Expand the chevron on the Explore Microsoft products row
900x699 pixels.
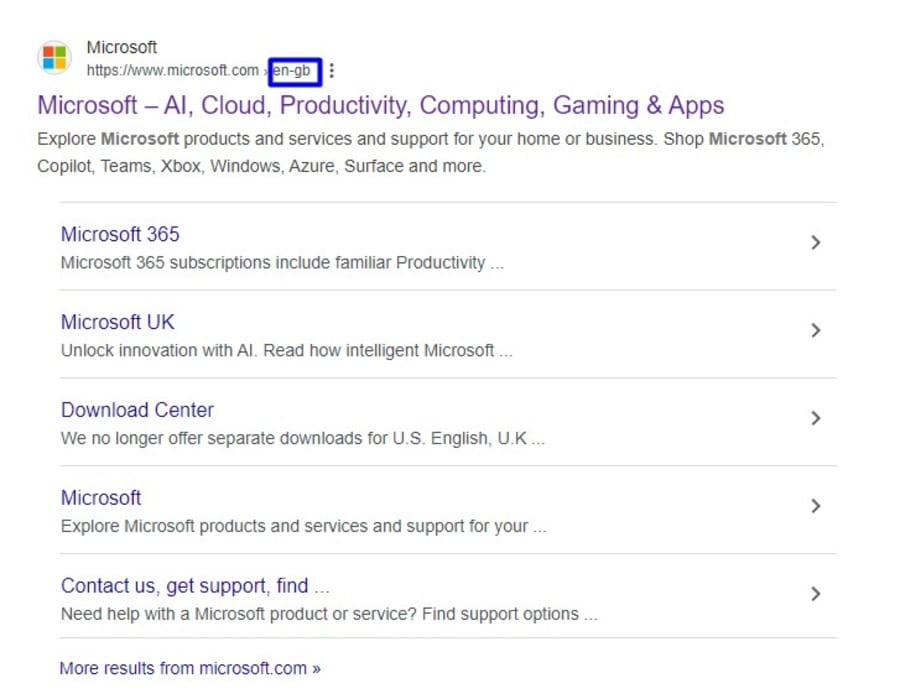pos(816,506)
